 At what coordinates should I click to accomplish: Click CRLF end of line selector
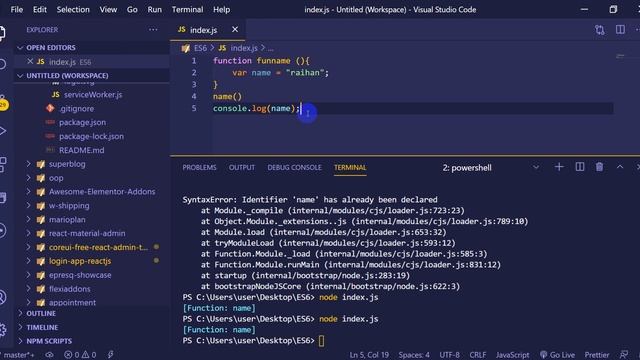(x=478, y=355)
